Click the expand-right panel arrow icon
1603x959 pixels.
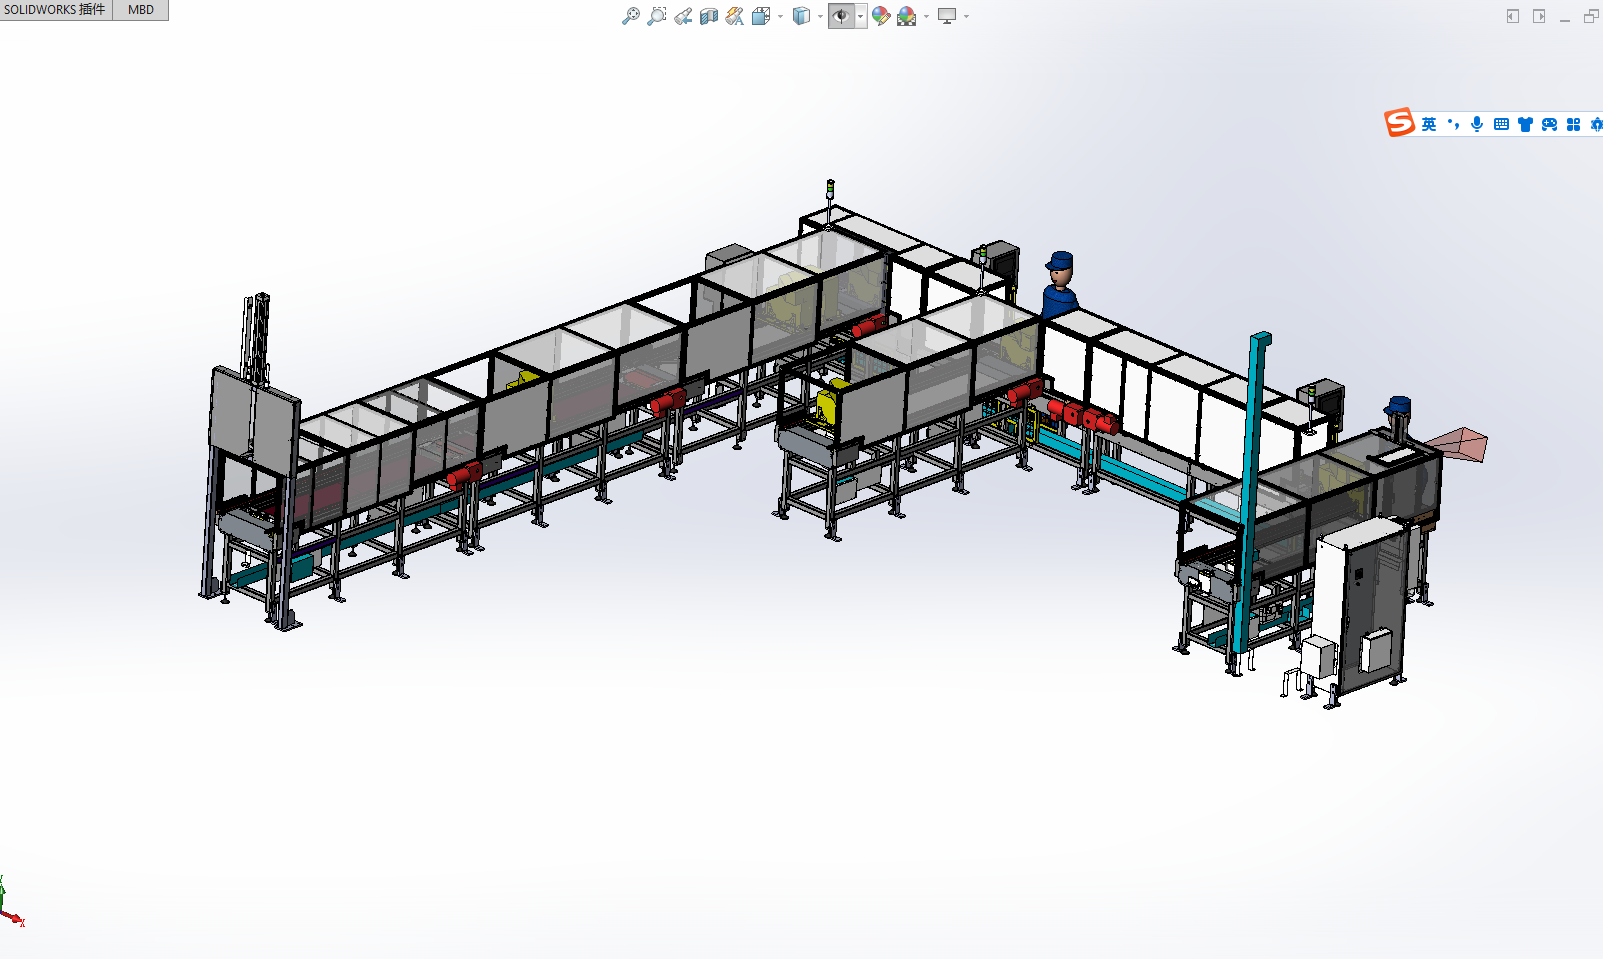1539,16
